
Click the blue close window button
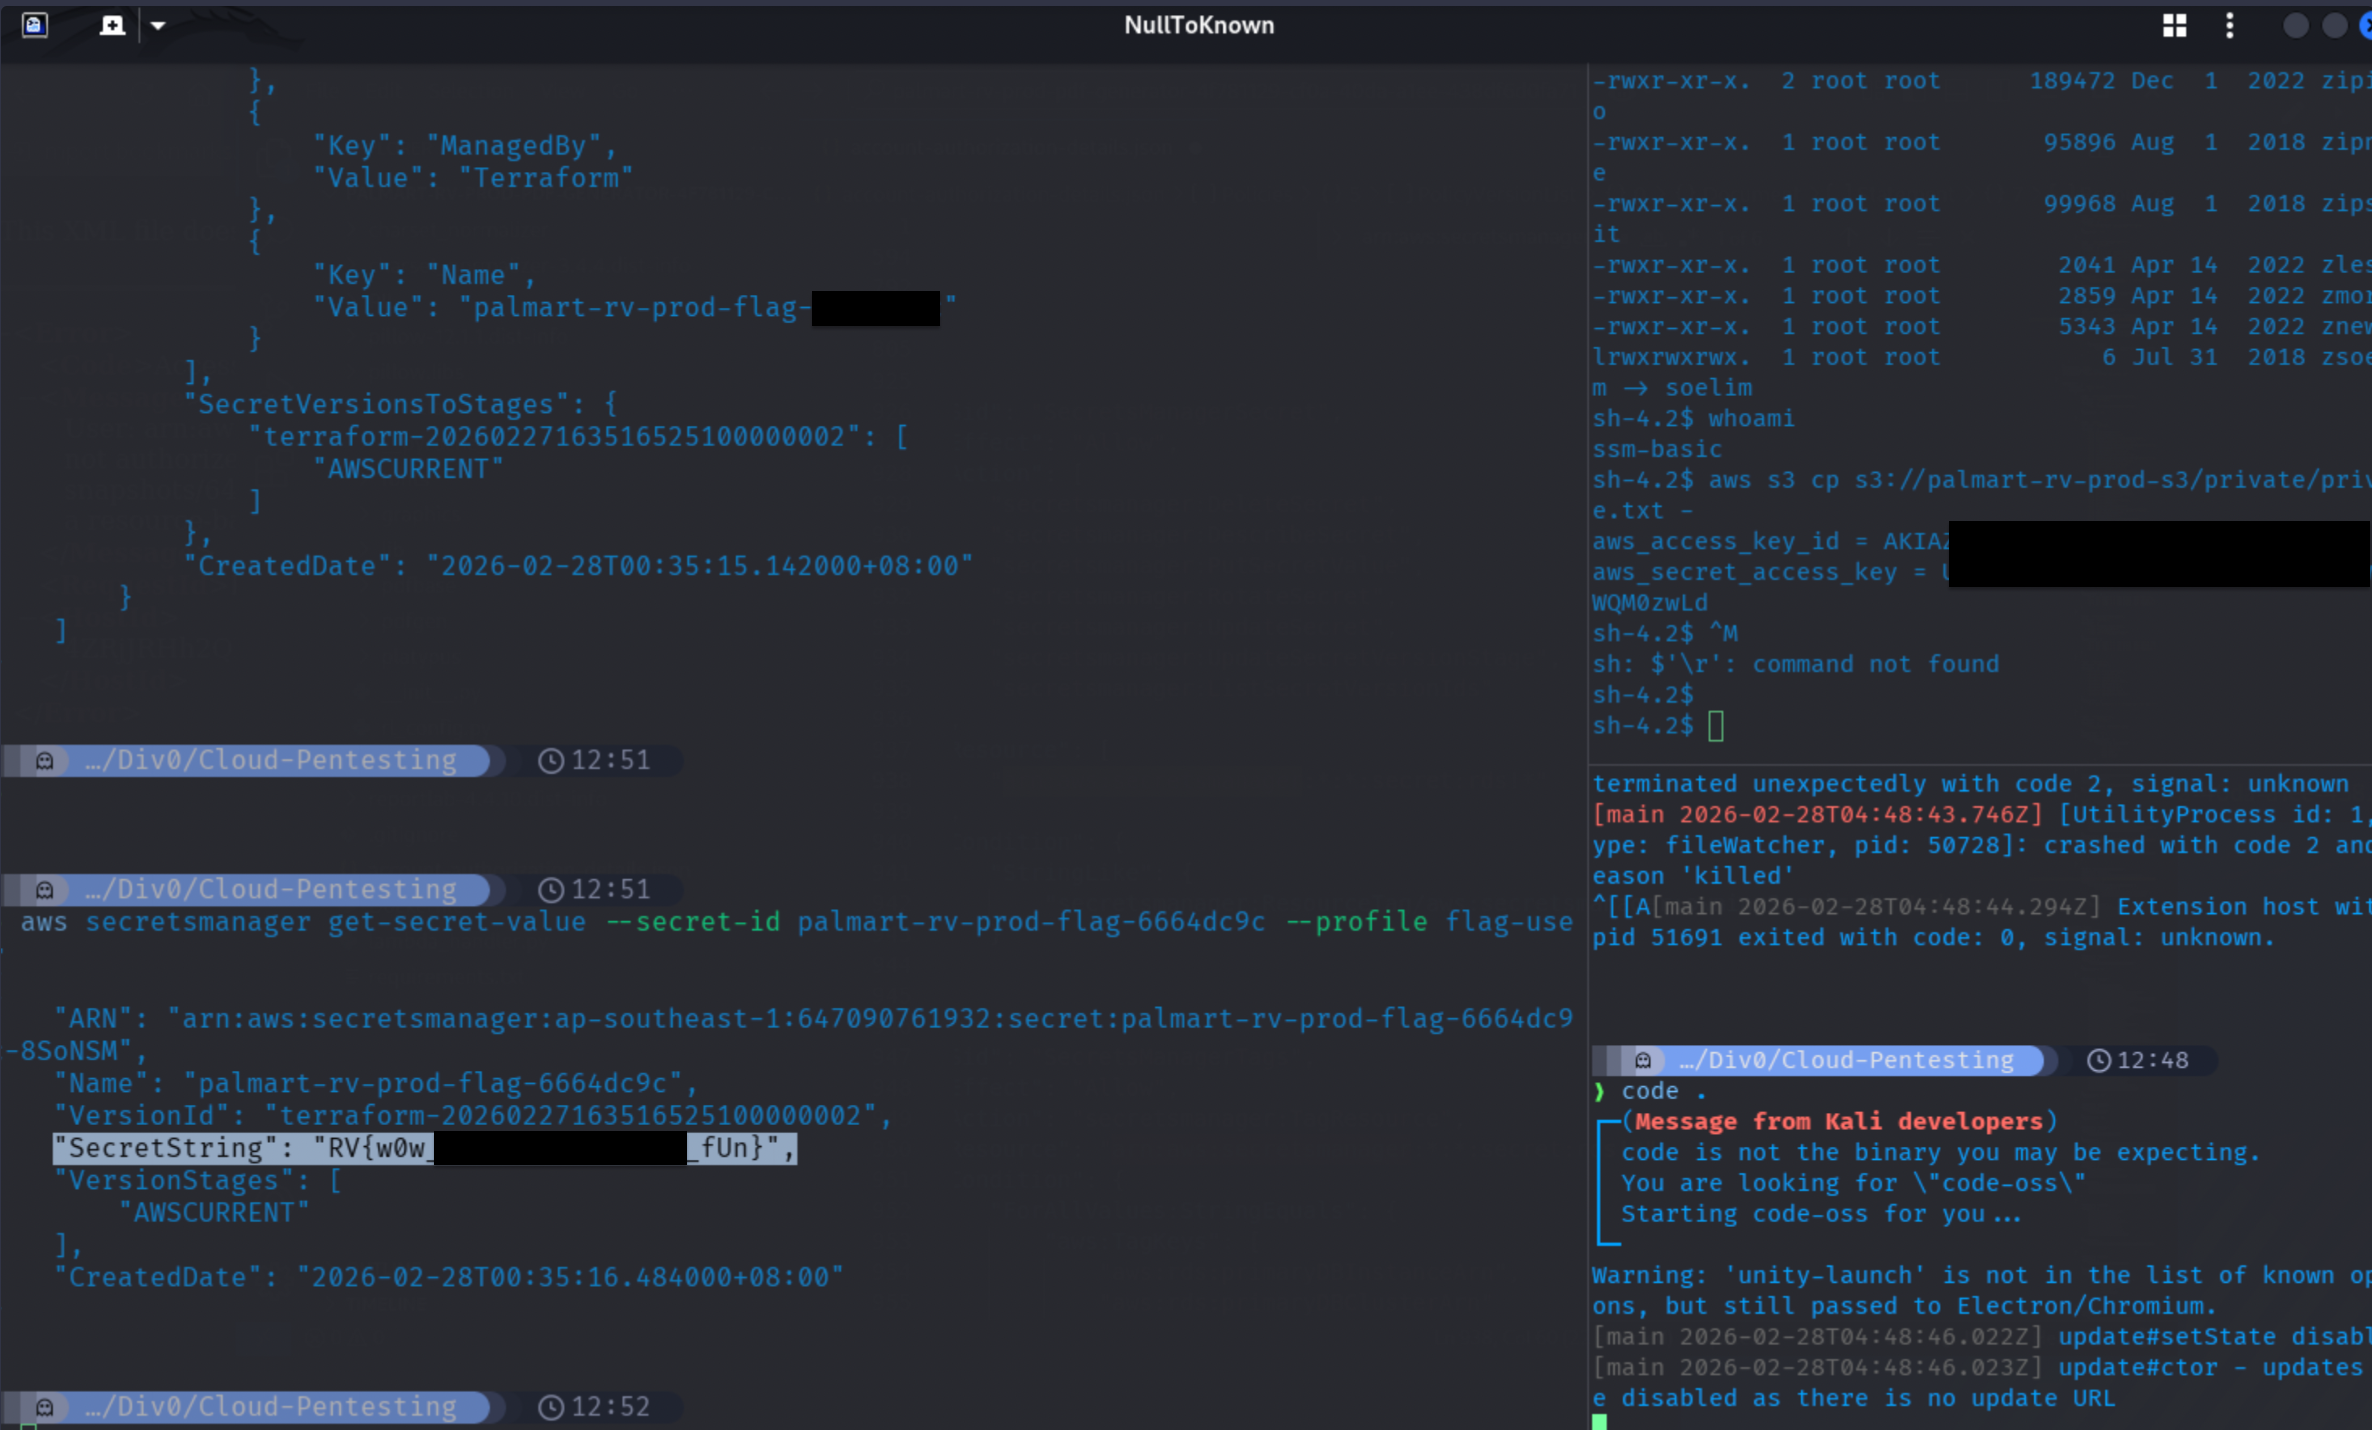click(2365, 25)
